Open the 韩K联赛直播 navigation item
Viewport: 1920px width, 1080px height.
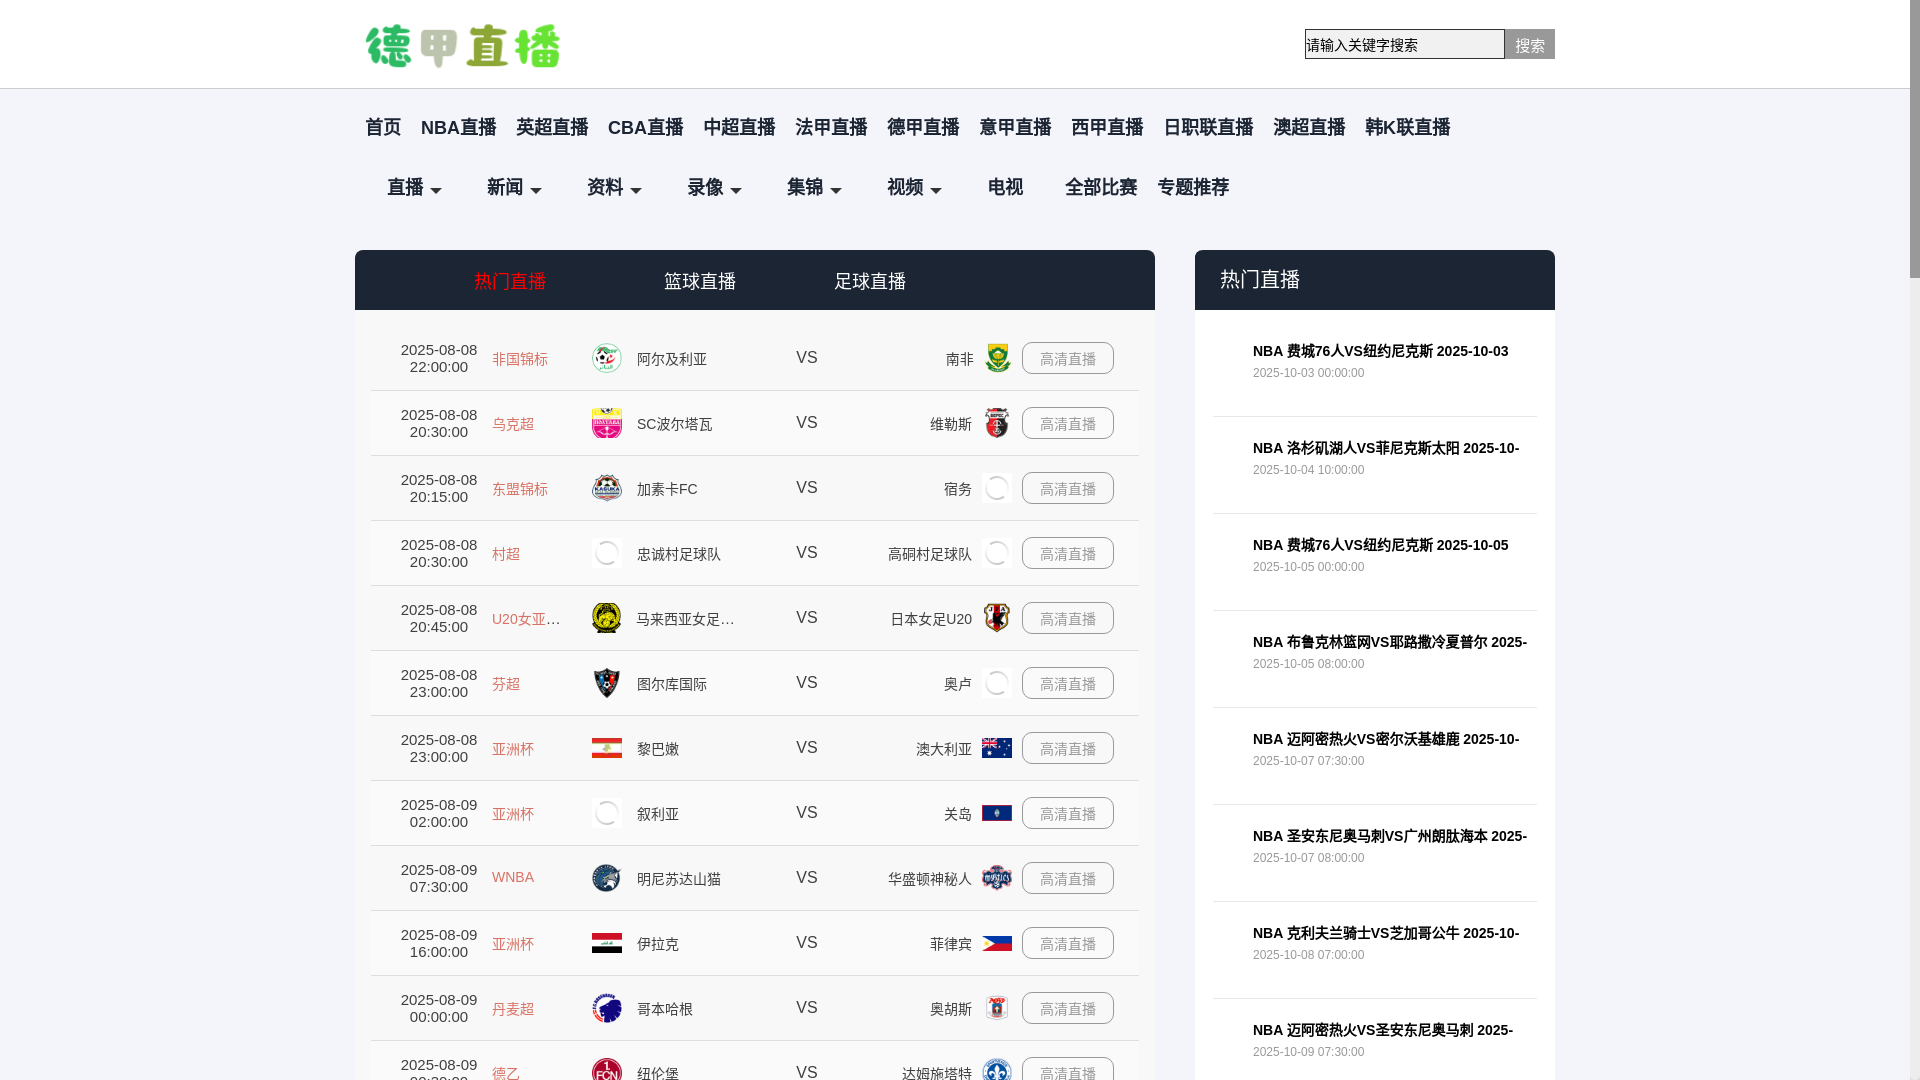1407,127
